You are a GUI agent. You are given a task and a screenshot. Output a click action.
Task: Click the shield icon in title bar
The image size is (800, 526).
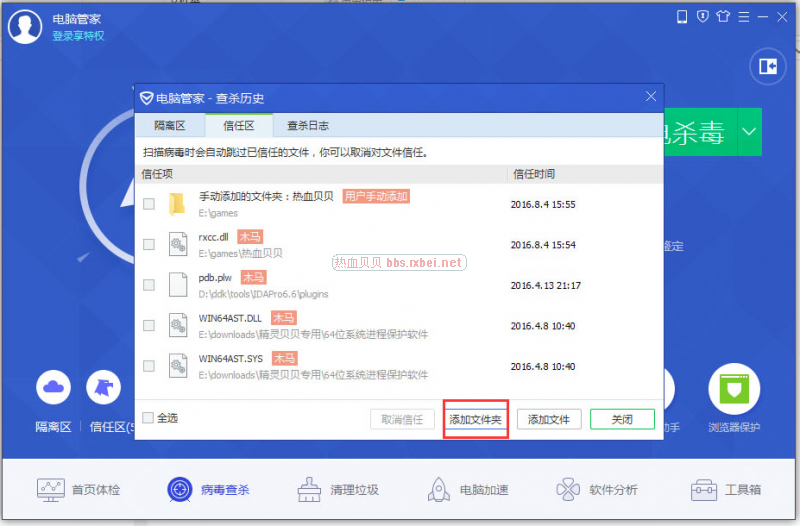coord(703,16)
